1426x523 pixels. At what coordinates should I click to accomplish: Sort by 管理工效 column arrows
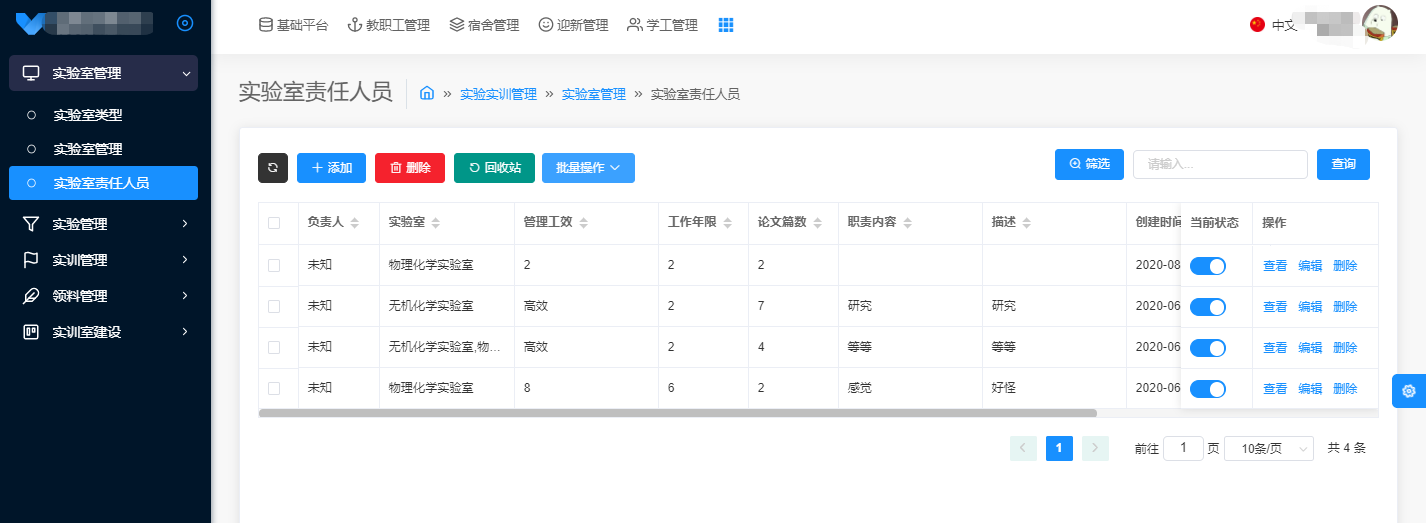point(583,223)
